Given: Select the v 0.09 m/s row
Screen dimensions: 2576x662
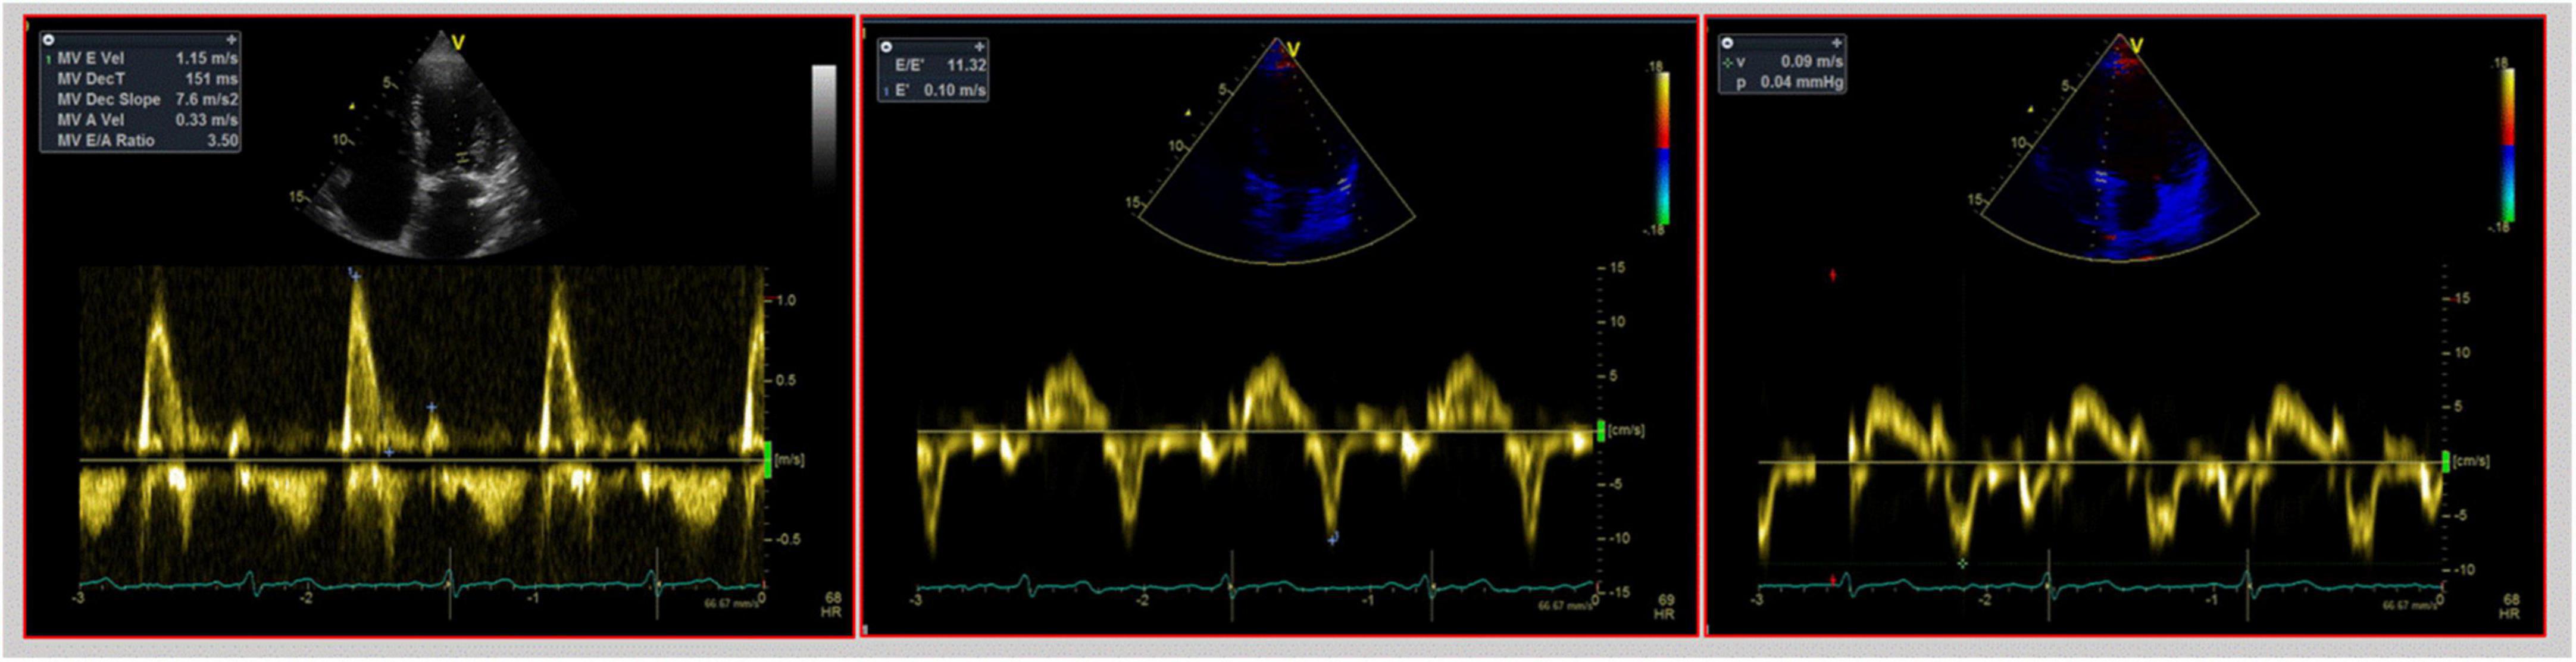Looking at the screenshot, I should pyautogui.click(x=1782, y=62).
